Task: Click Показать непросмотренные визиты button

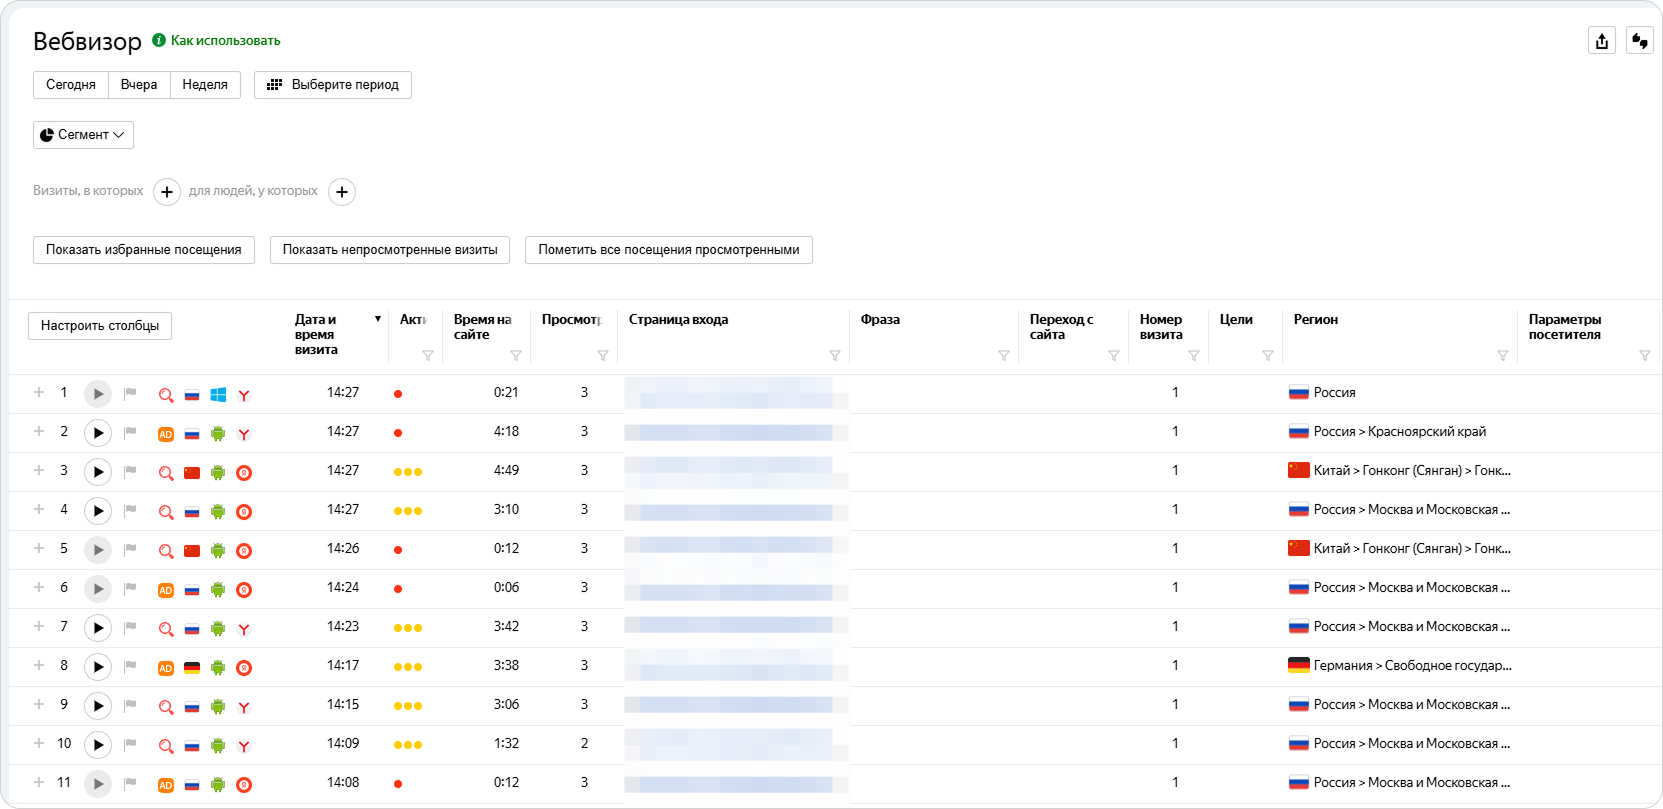Action: coord(390,250)
